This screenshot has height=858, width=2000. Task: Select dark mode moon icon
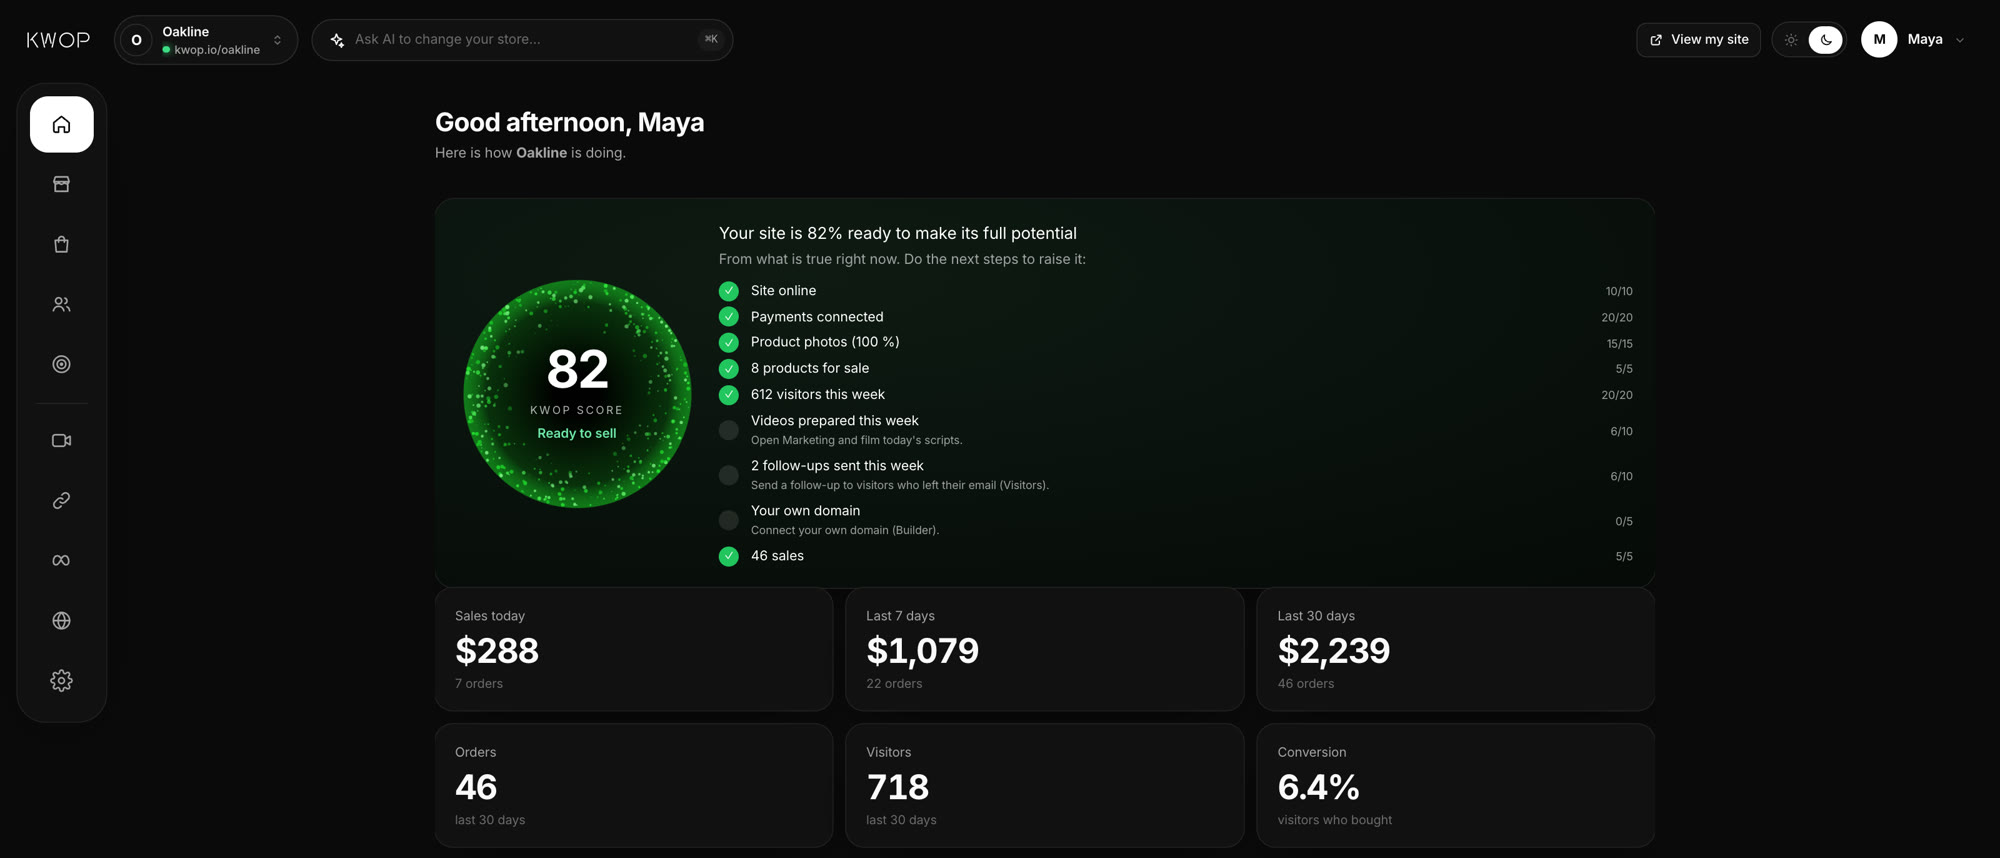pos(1826,40)
